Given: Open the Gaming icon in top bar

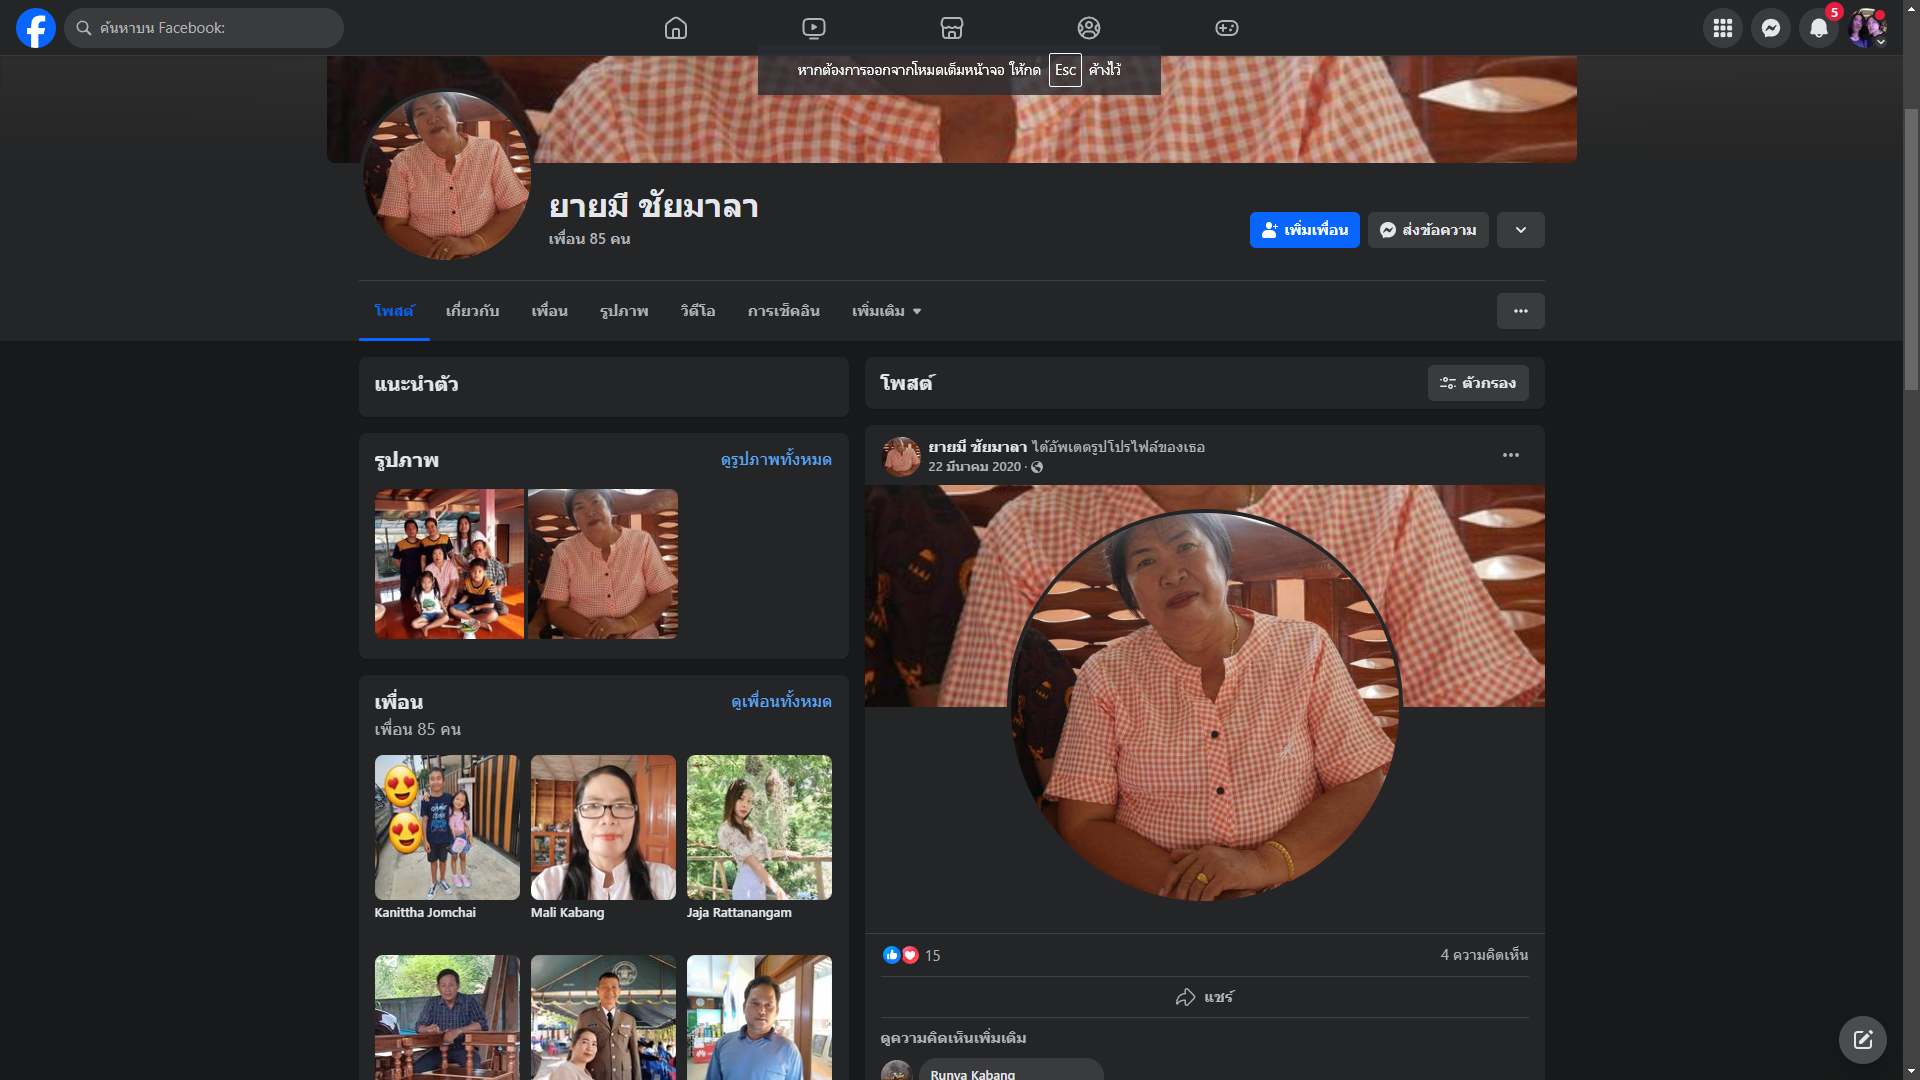Looking at the screenshot, I should click(x=1227, y=28).
